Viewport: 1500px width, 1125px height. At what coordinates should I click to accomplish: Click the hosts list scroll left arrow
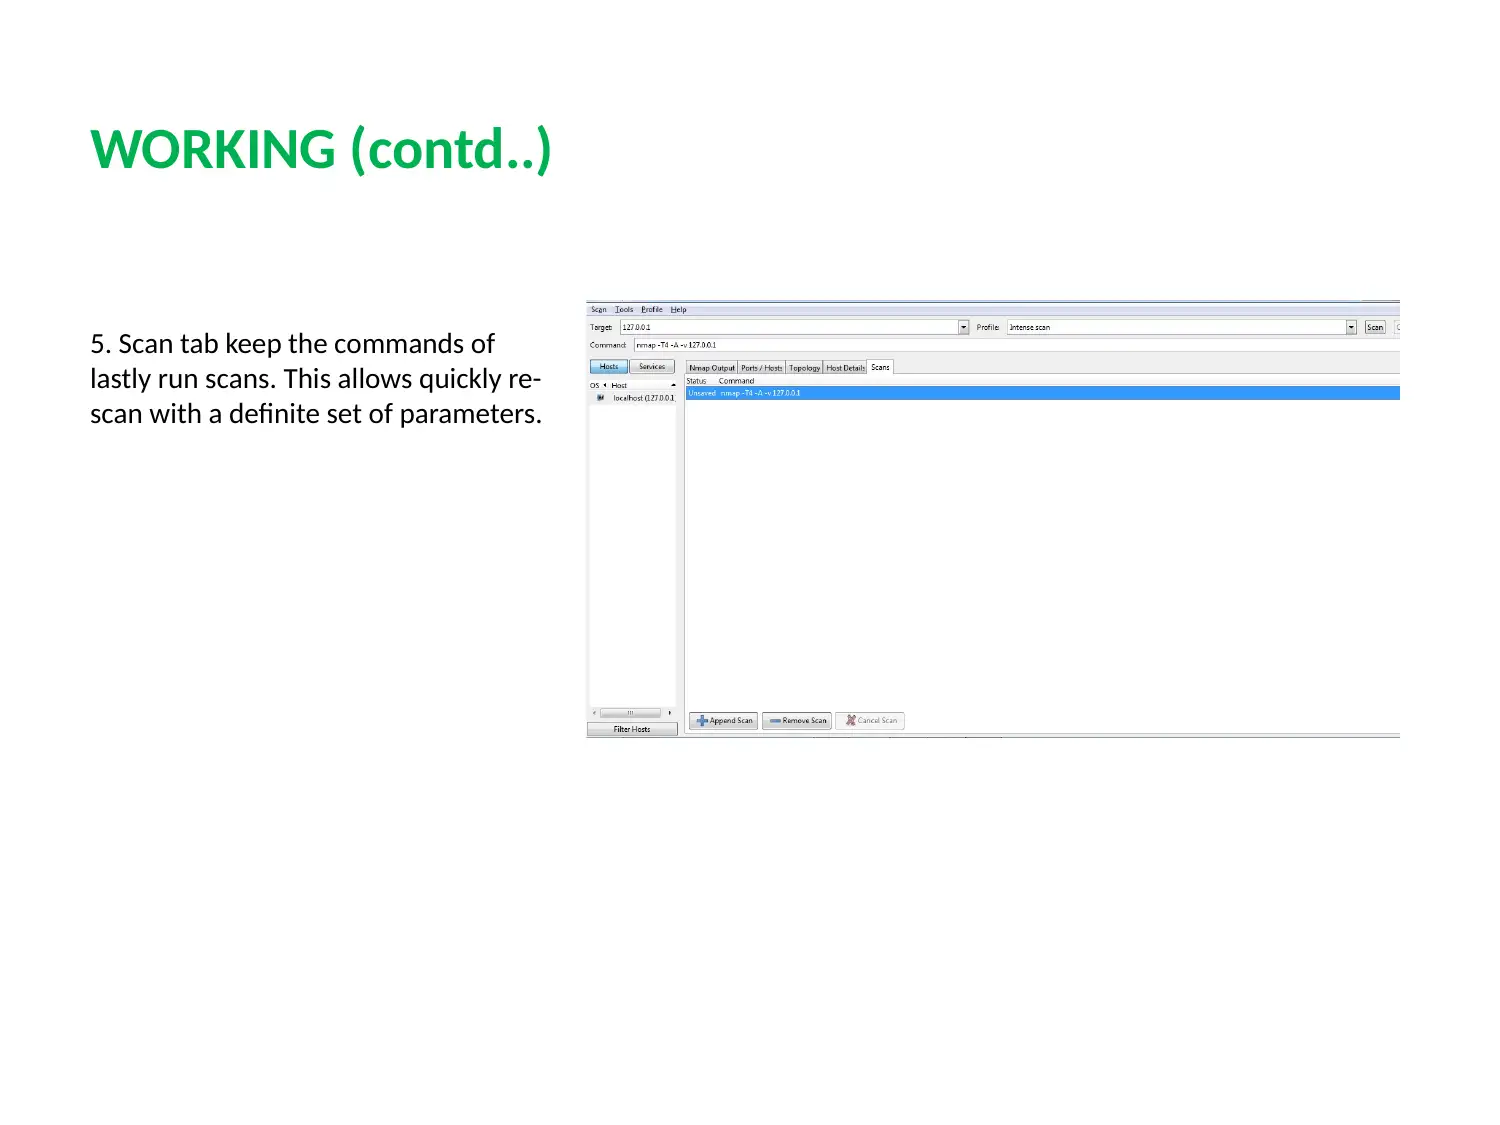tap(595, 713)
